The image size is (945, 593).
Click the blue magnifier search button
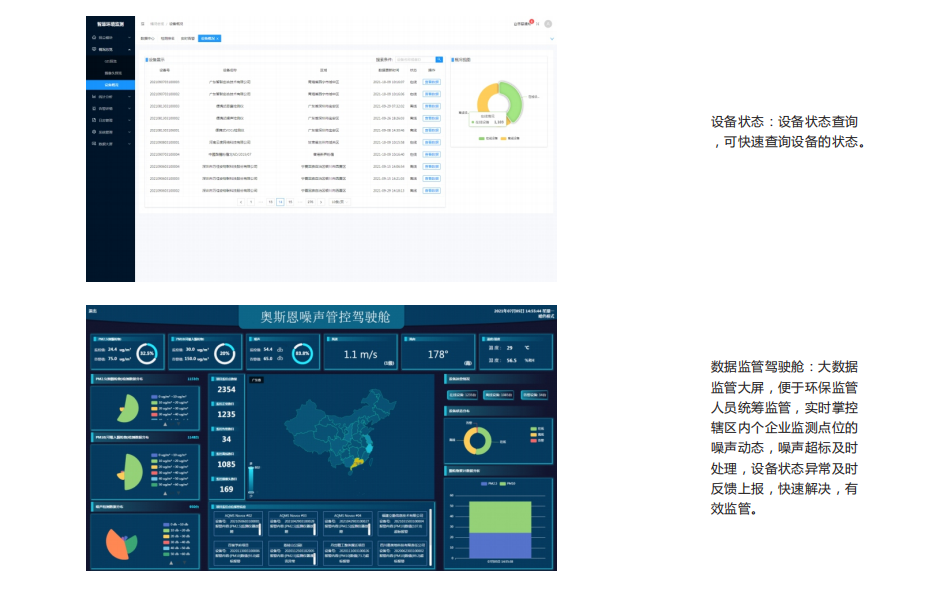pyautogui.click(x=439, y=60)
